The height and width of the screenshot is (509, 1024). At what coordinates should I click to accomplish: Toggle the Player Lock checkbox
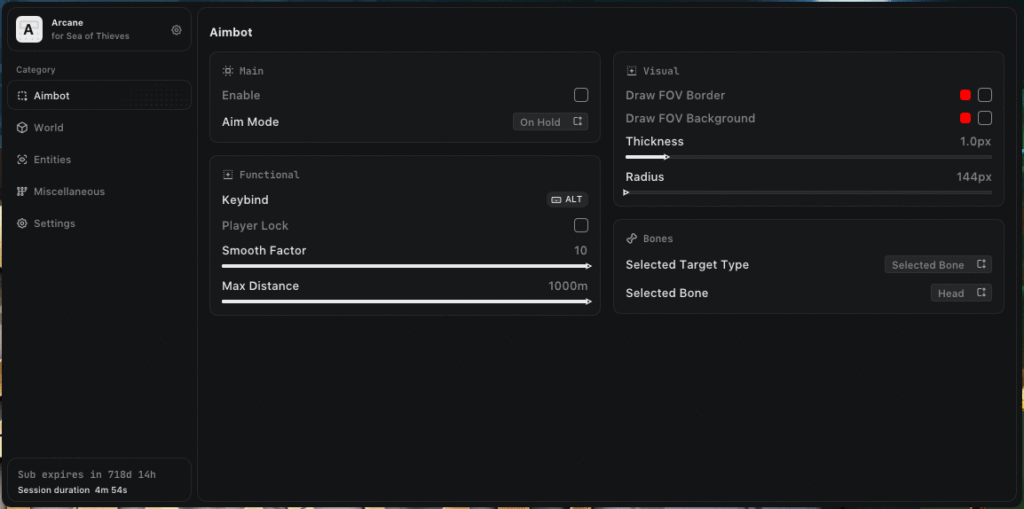click(581, 226)
